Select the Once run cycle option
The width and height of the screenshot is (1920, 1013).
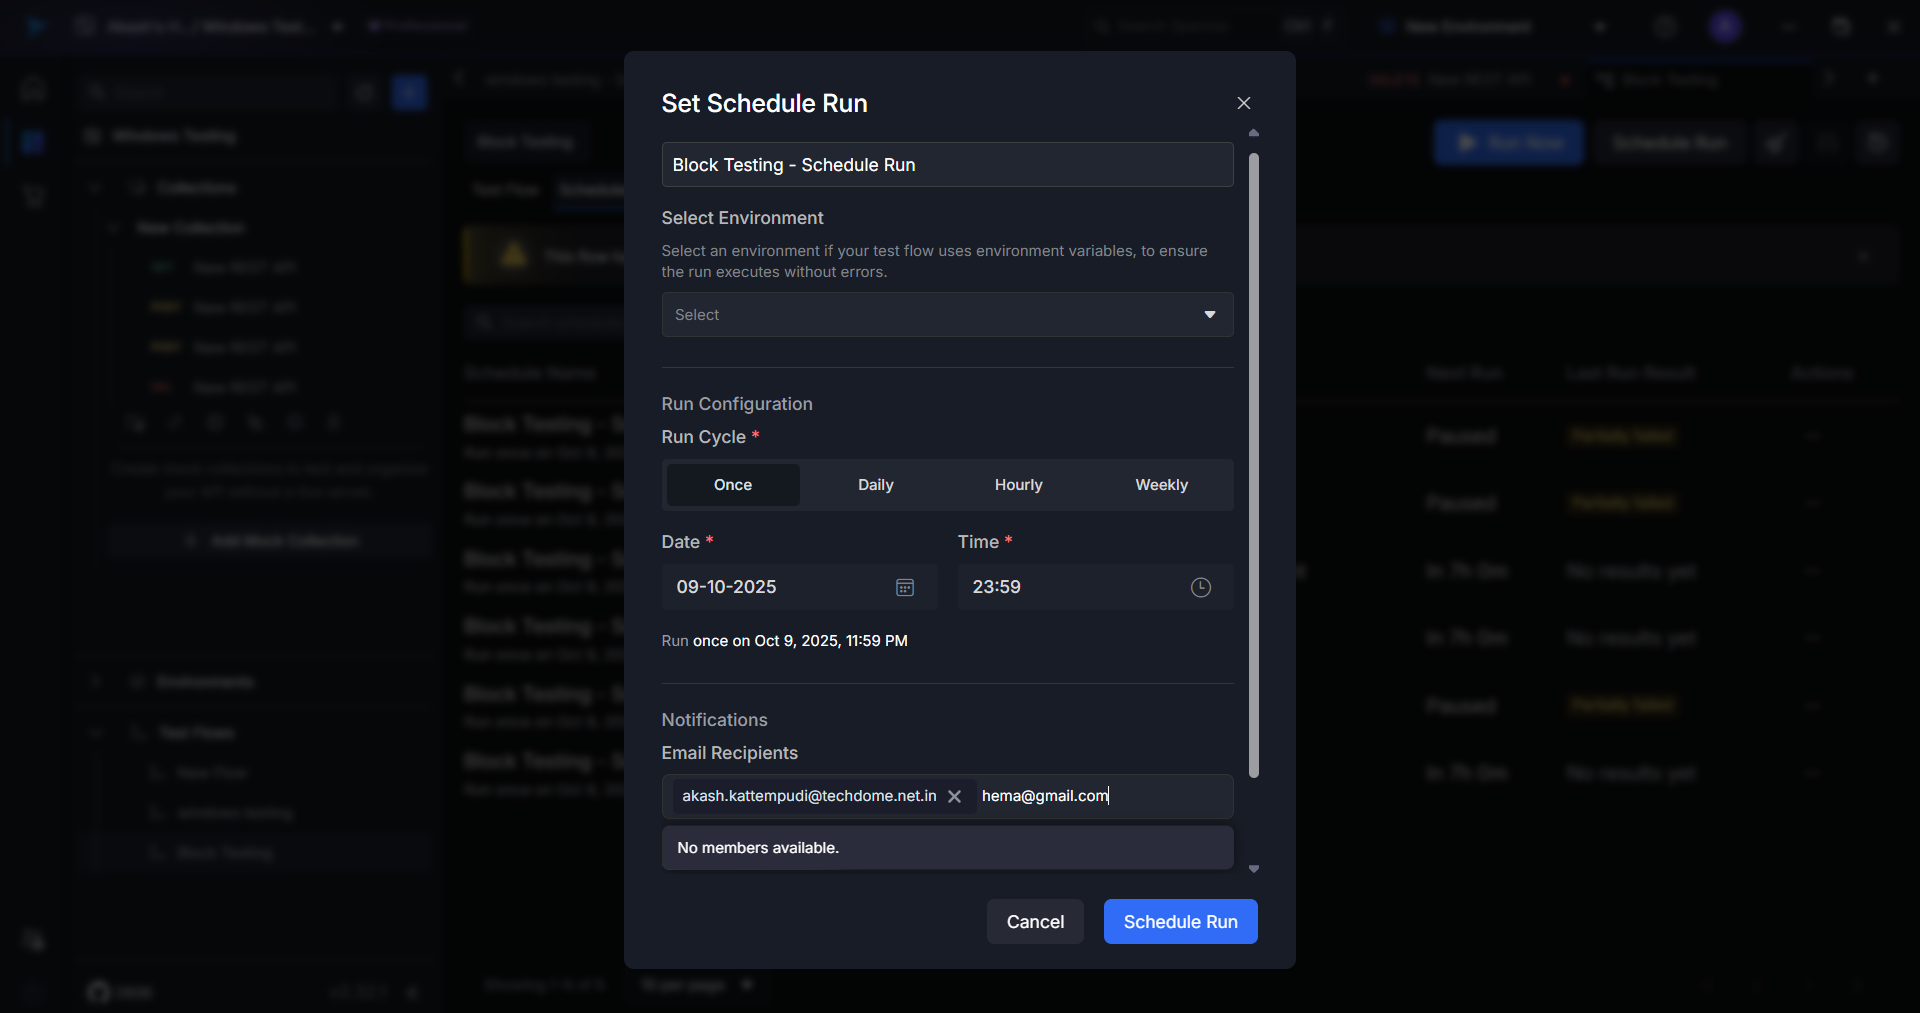coord(732,485)
